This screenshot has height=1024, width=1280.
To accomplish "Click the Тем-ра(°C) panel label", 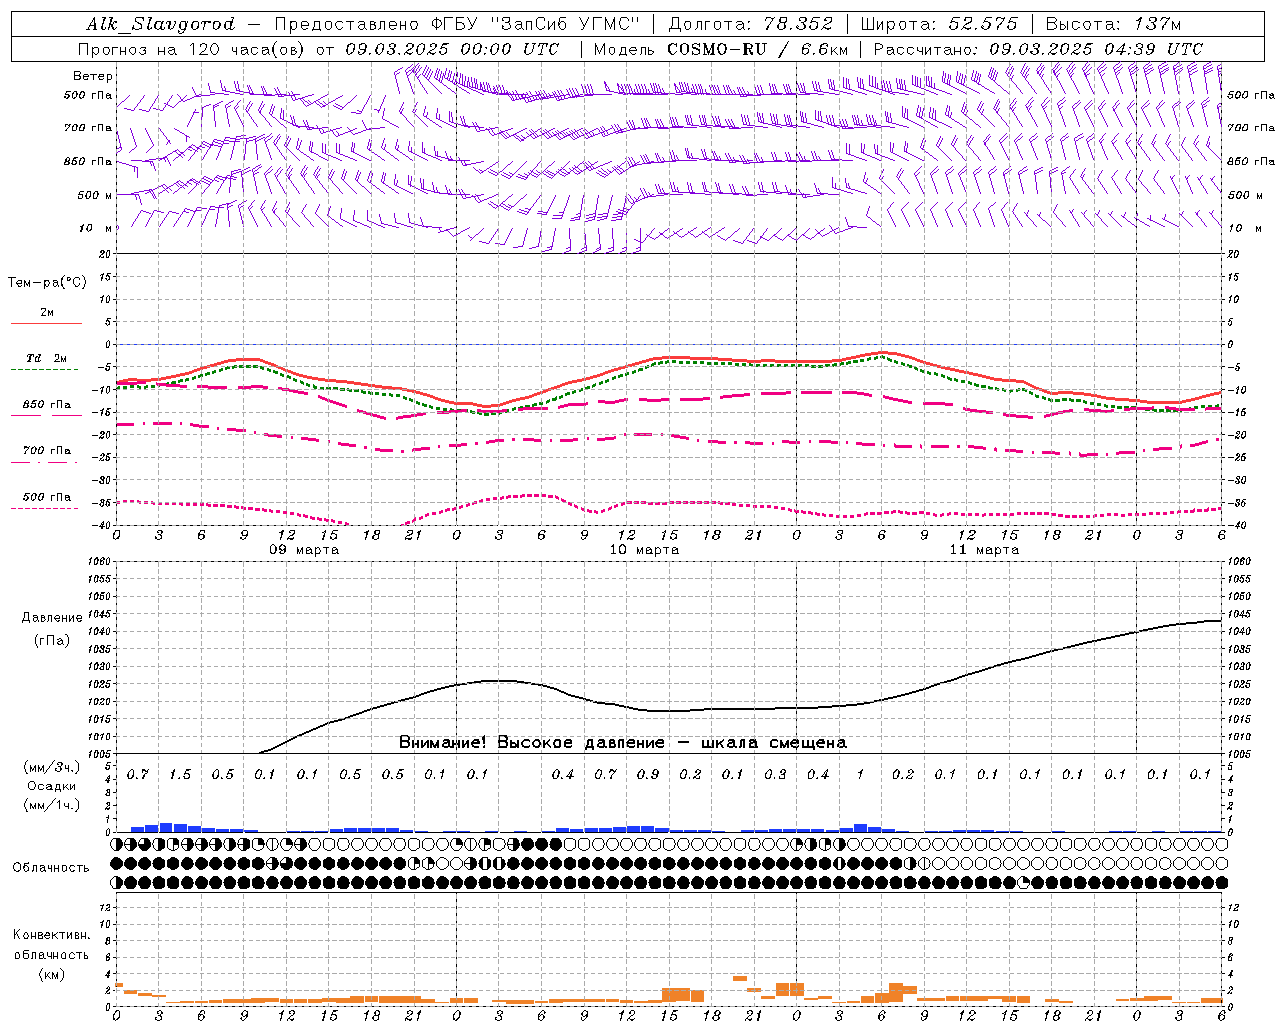I will pos(47,283).
